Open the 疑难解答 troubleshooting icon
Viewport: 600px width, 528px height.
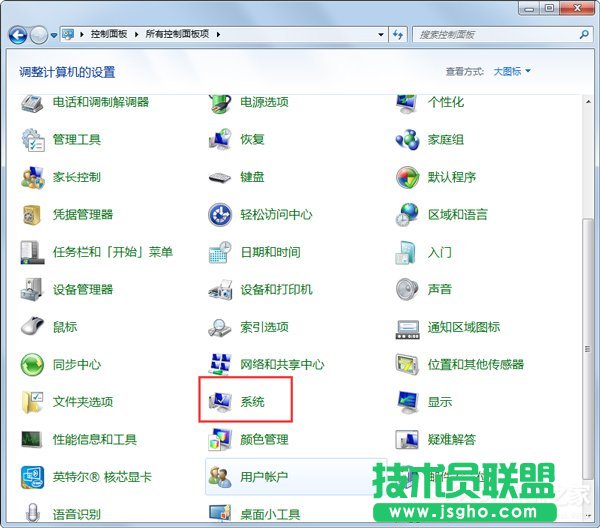[x=407, y=439]
